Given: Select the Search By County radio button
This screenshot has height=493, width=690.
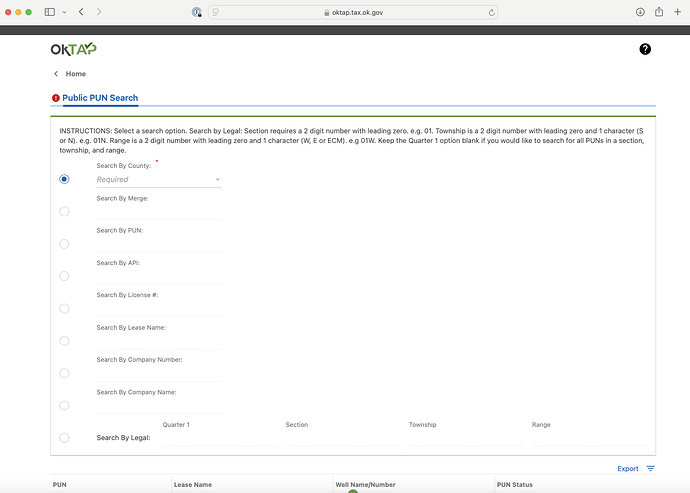Looking at the screenshot, I should coord(64,179).
